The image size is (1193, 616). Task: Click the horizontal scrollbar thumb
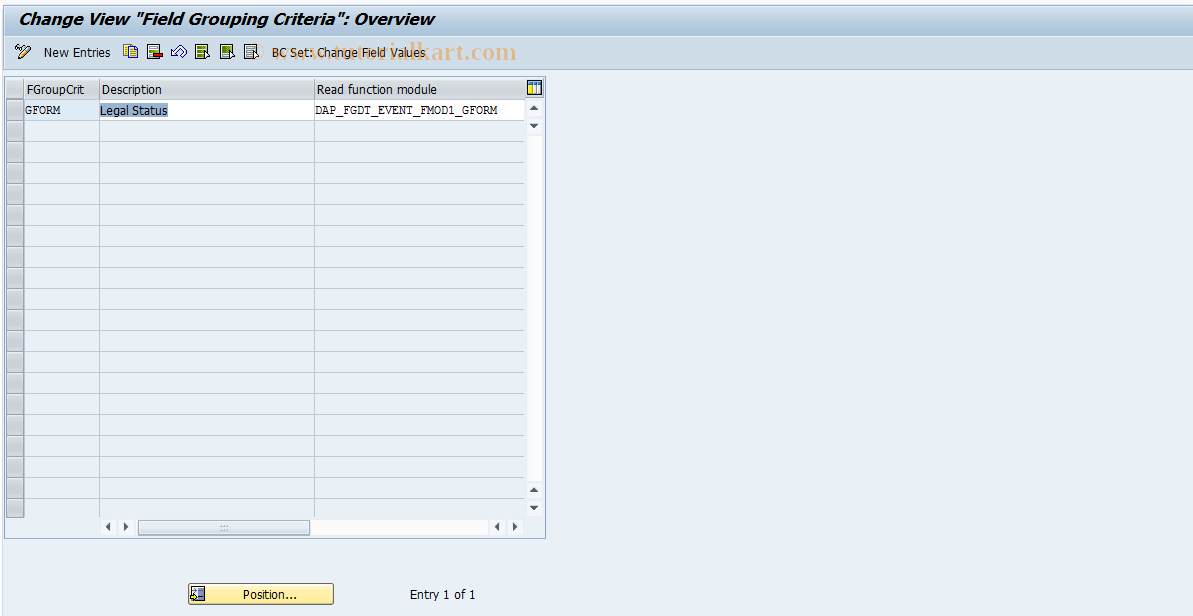(224, 527)
